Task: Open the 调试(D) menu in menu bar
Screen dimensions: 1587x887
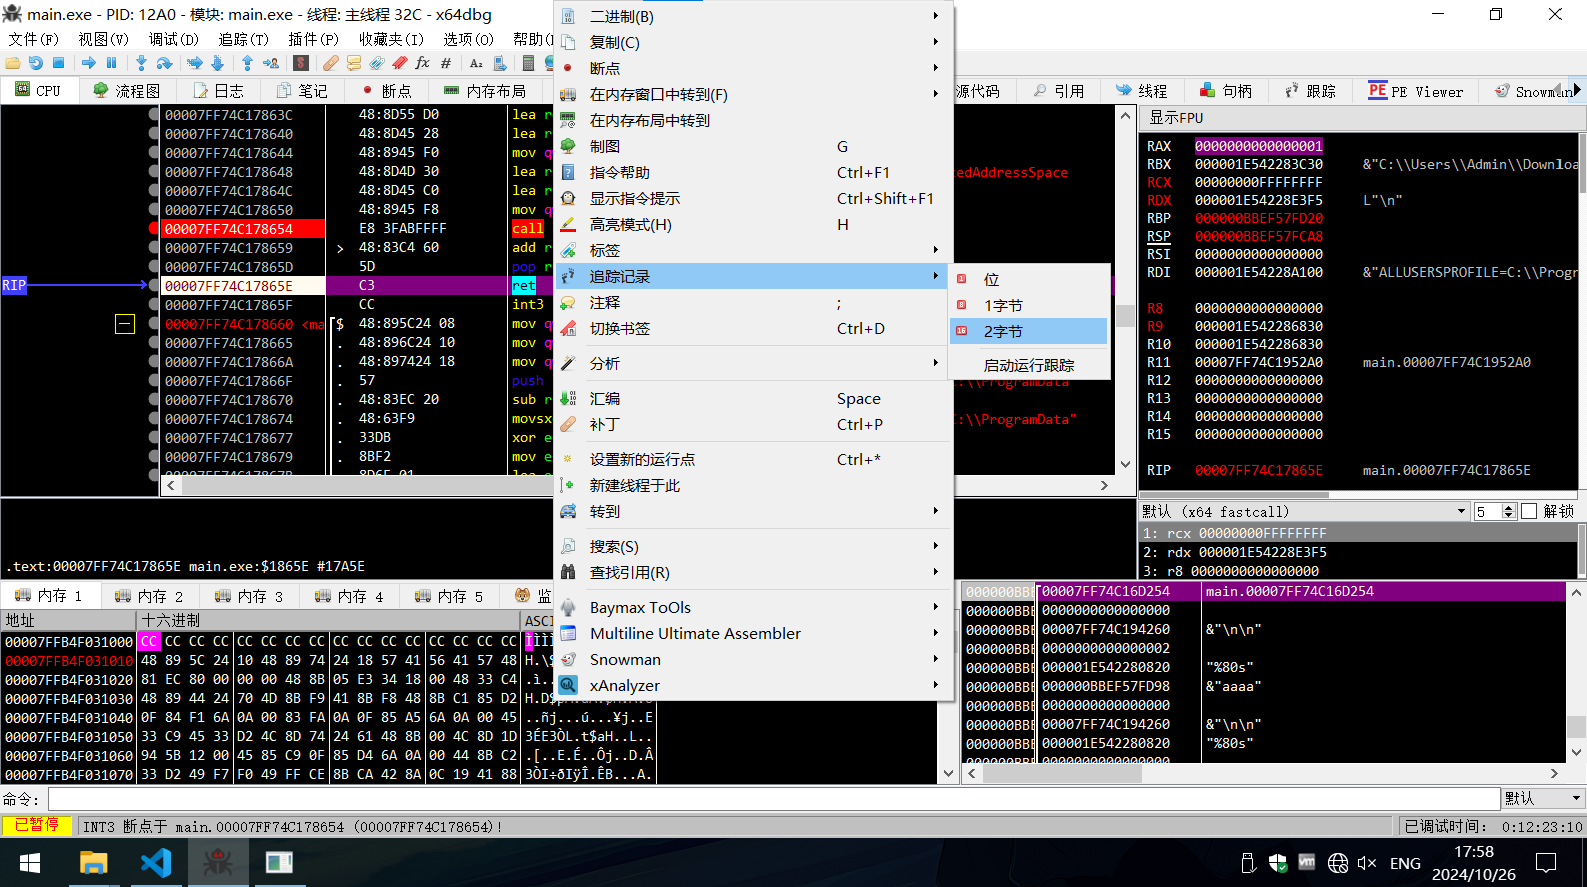Action: pos(174,39)
